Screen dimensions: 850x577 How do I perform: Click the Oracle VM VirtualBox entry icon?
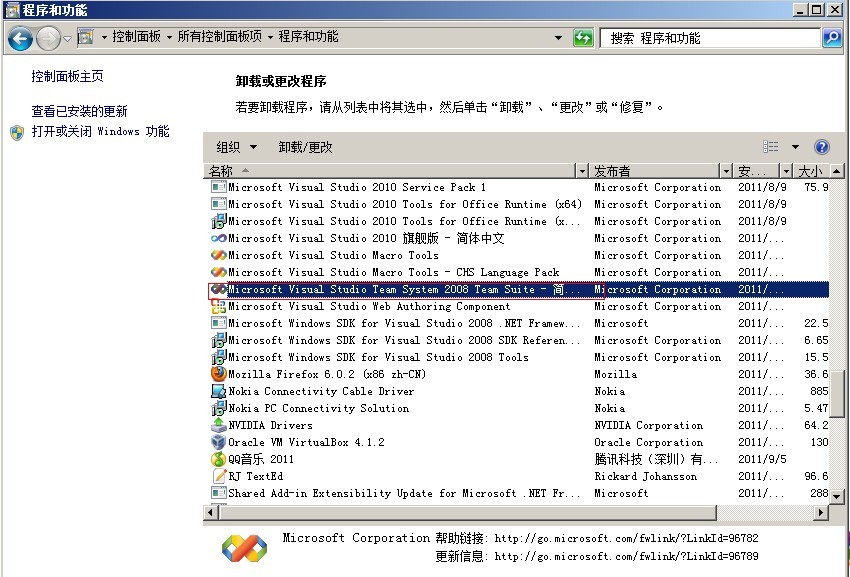click(218, 442)
